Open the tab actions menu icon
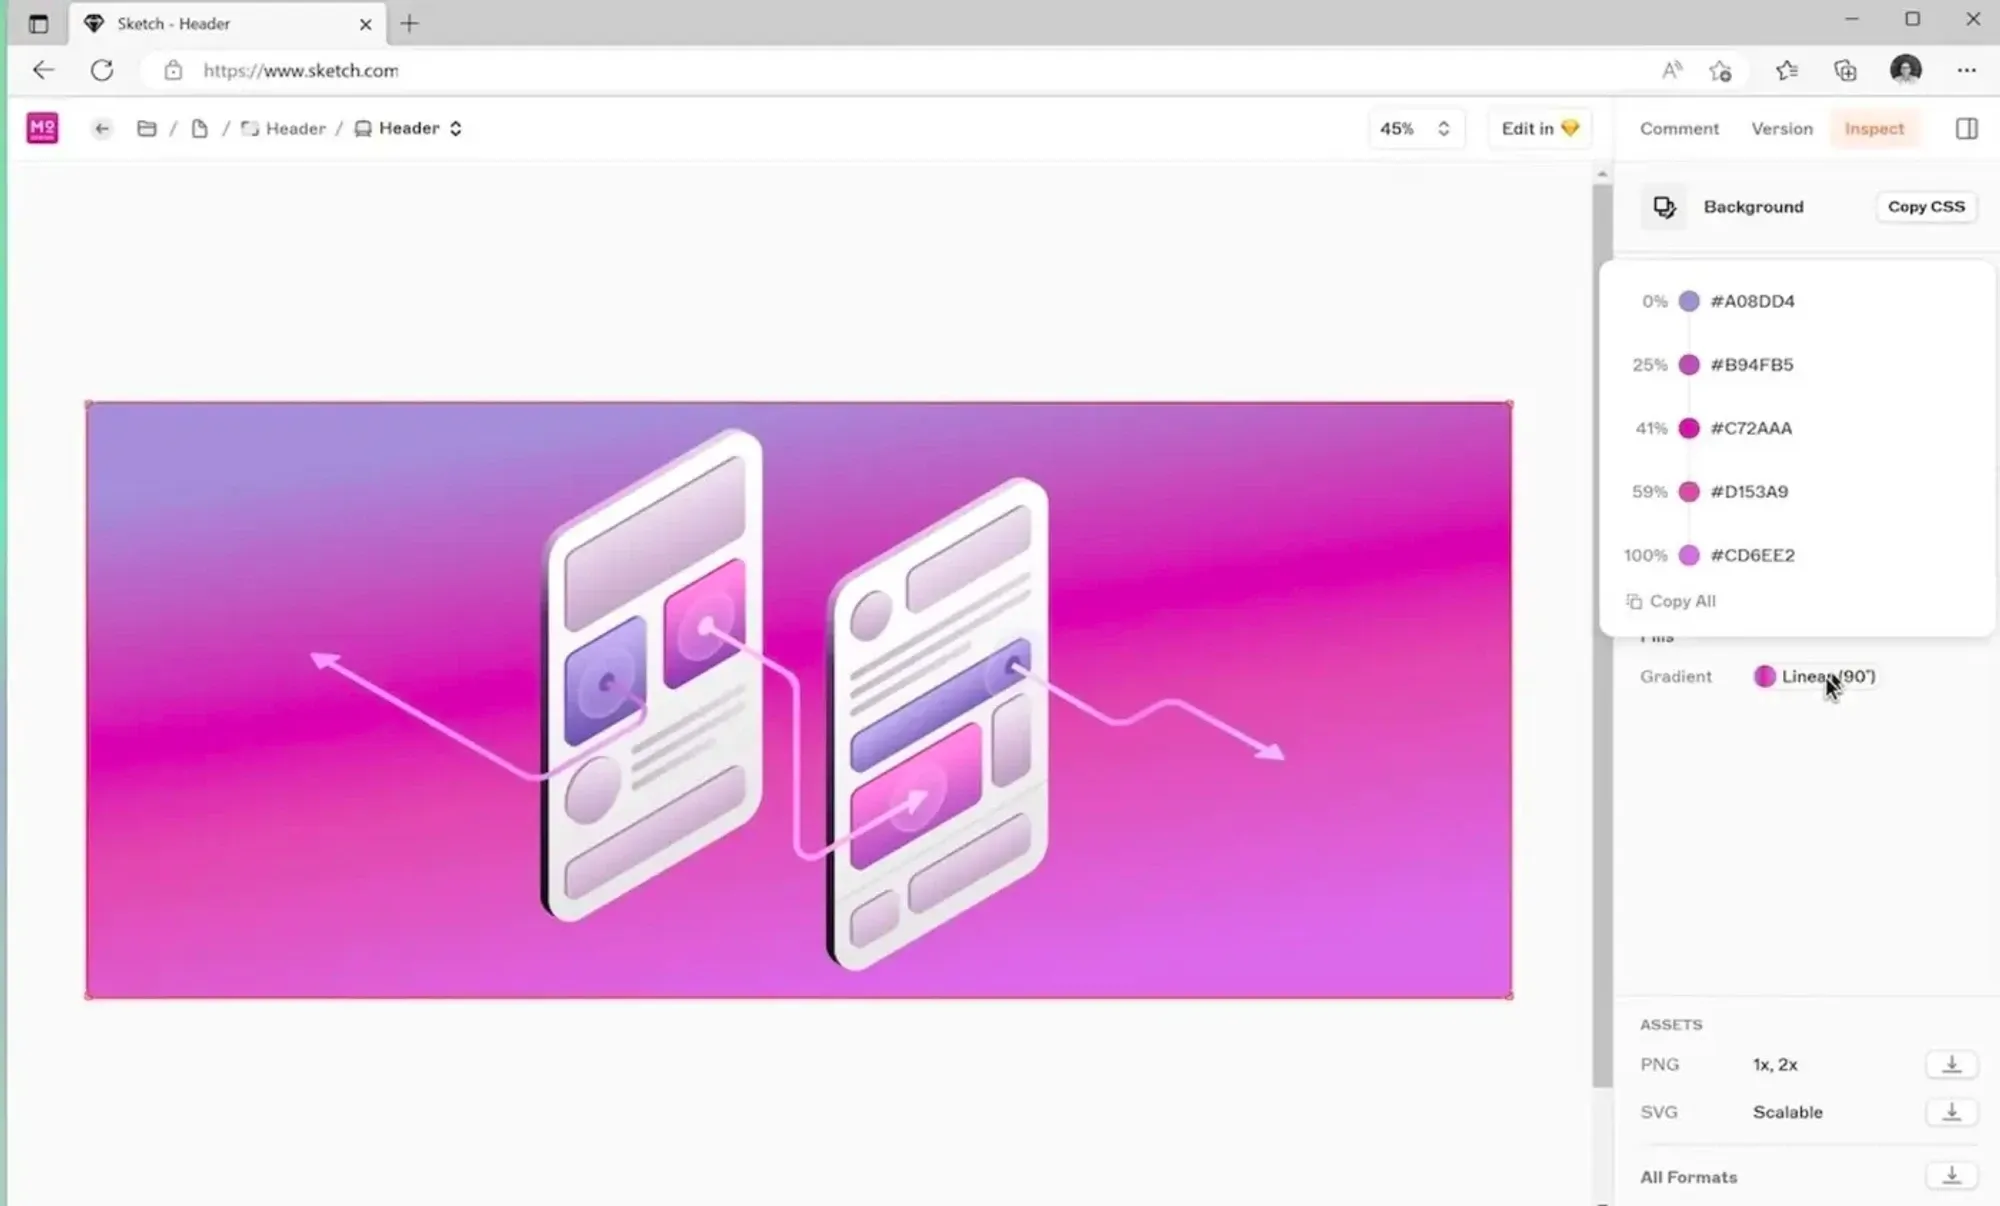The width and height of the screenshot is (2000, 1206). (x=38, y=23)
